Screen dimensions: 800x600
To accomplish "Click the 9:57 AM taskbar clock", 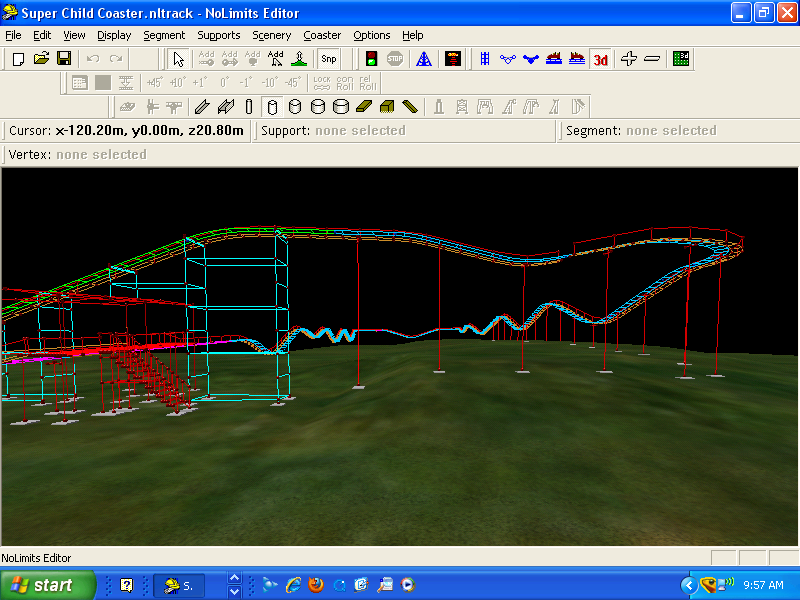I will [763, 585].
